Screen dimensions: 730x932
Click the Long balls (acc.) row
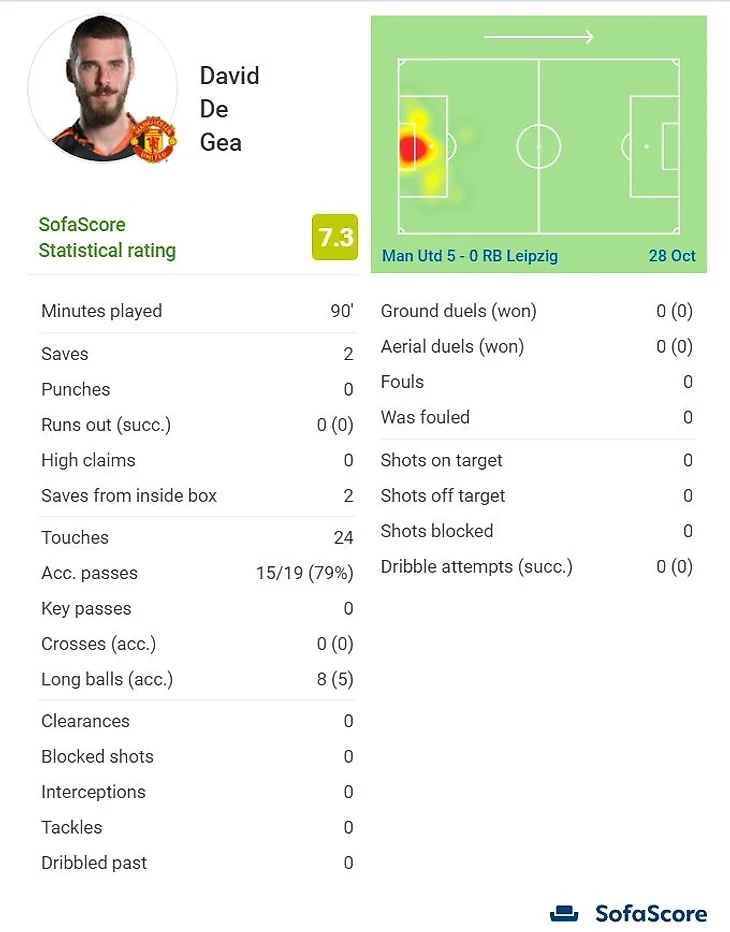pyautogui.click(x=197, y=679)
